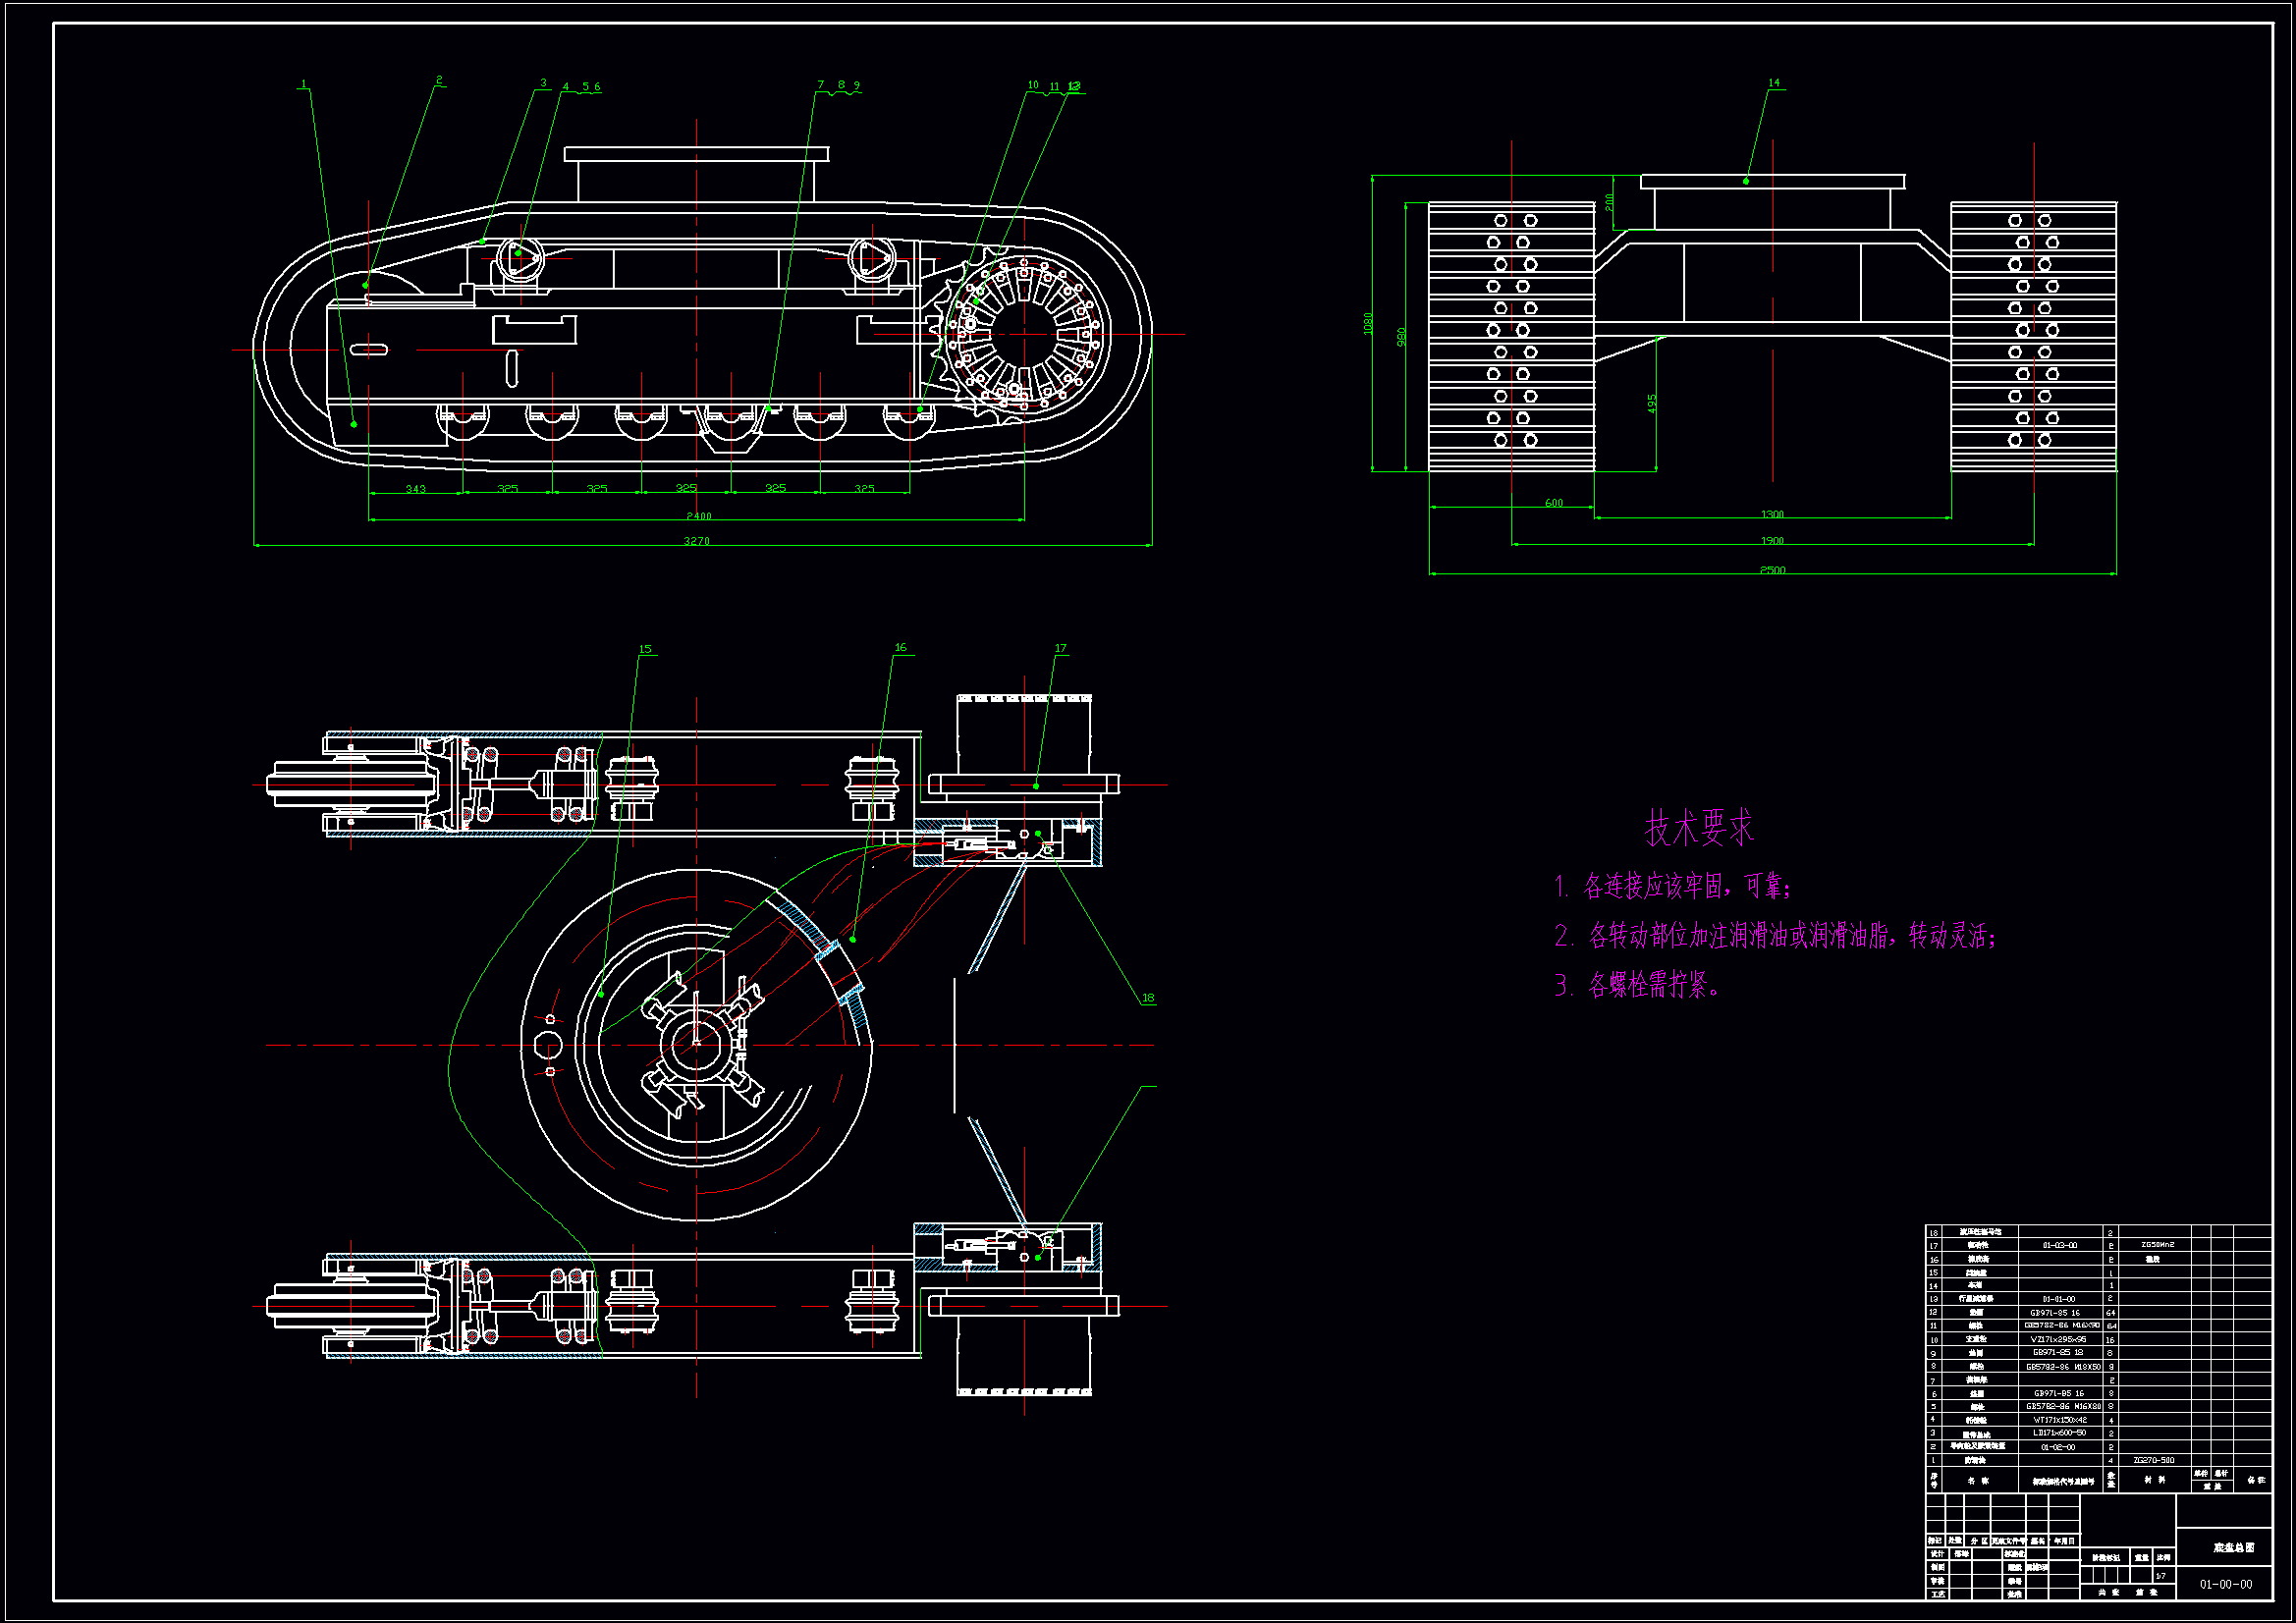The image size is (2296, 1623).
Task: Select the 1080 vertical height dimension
Action: [x=1368, y=323]
